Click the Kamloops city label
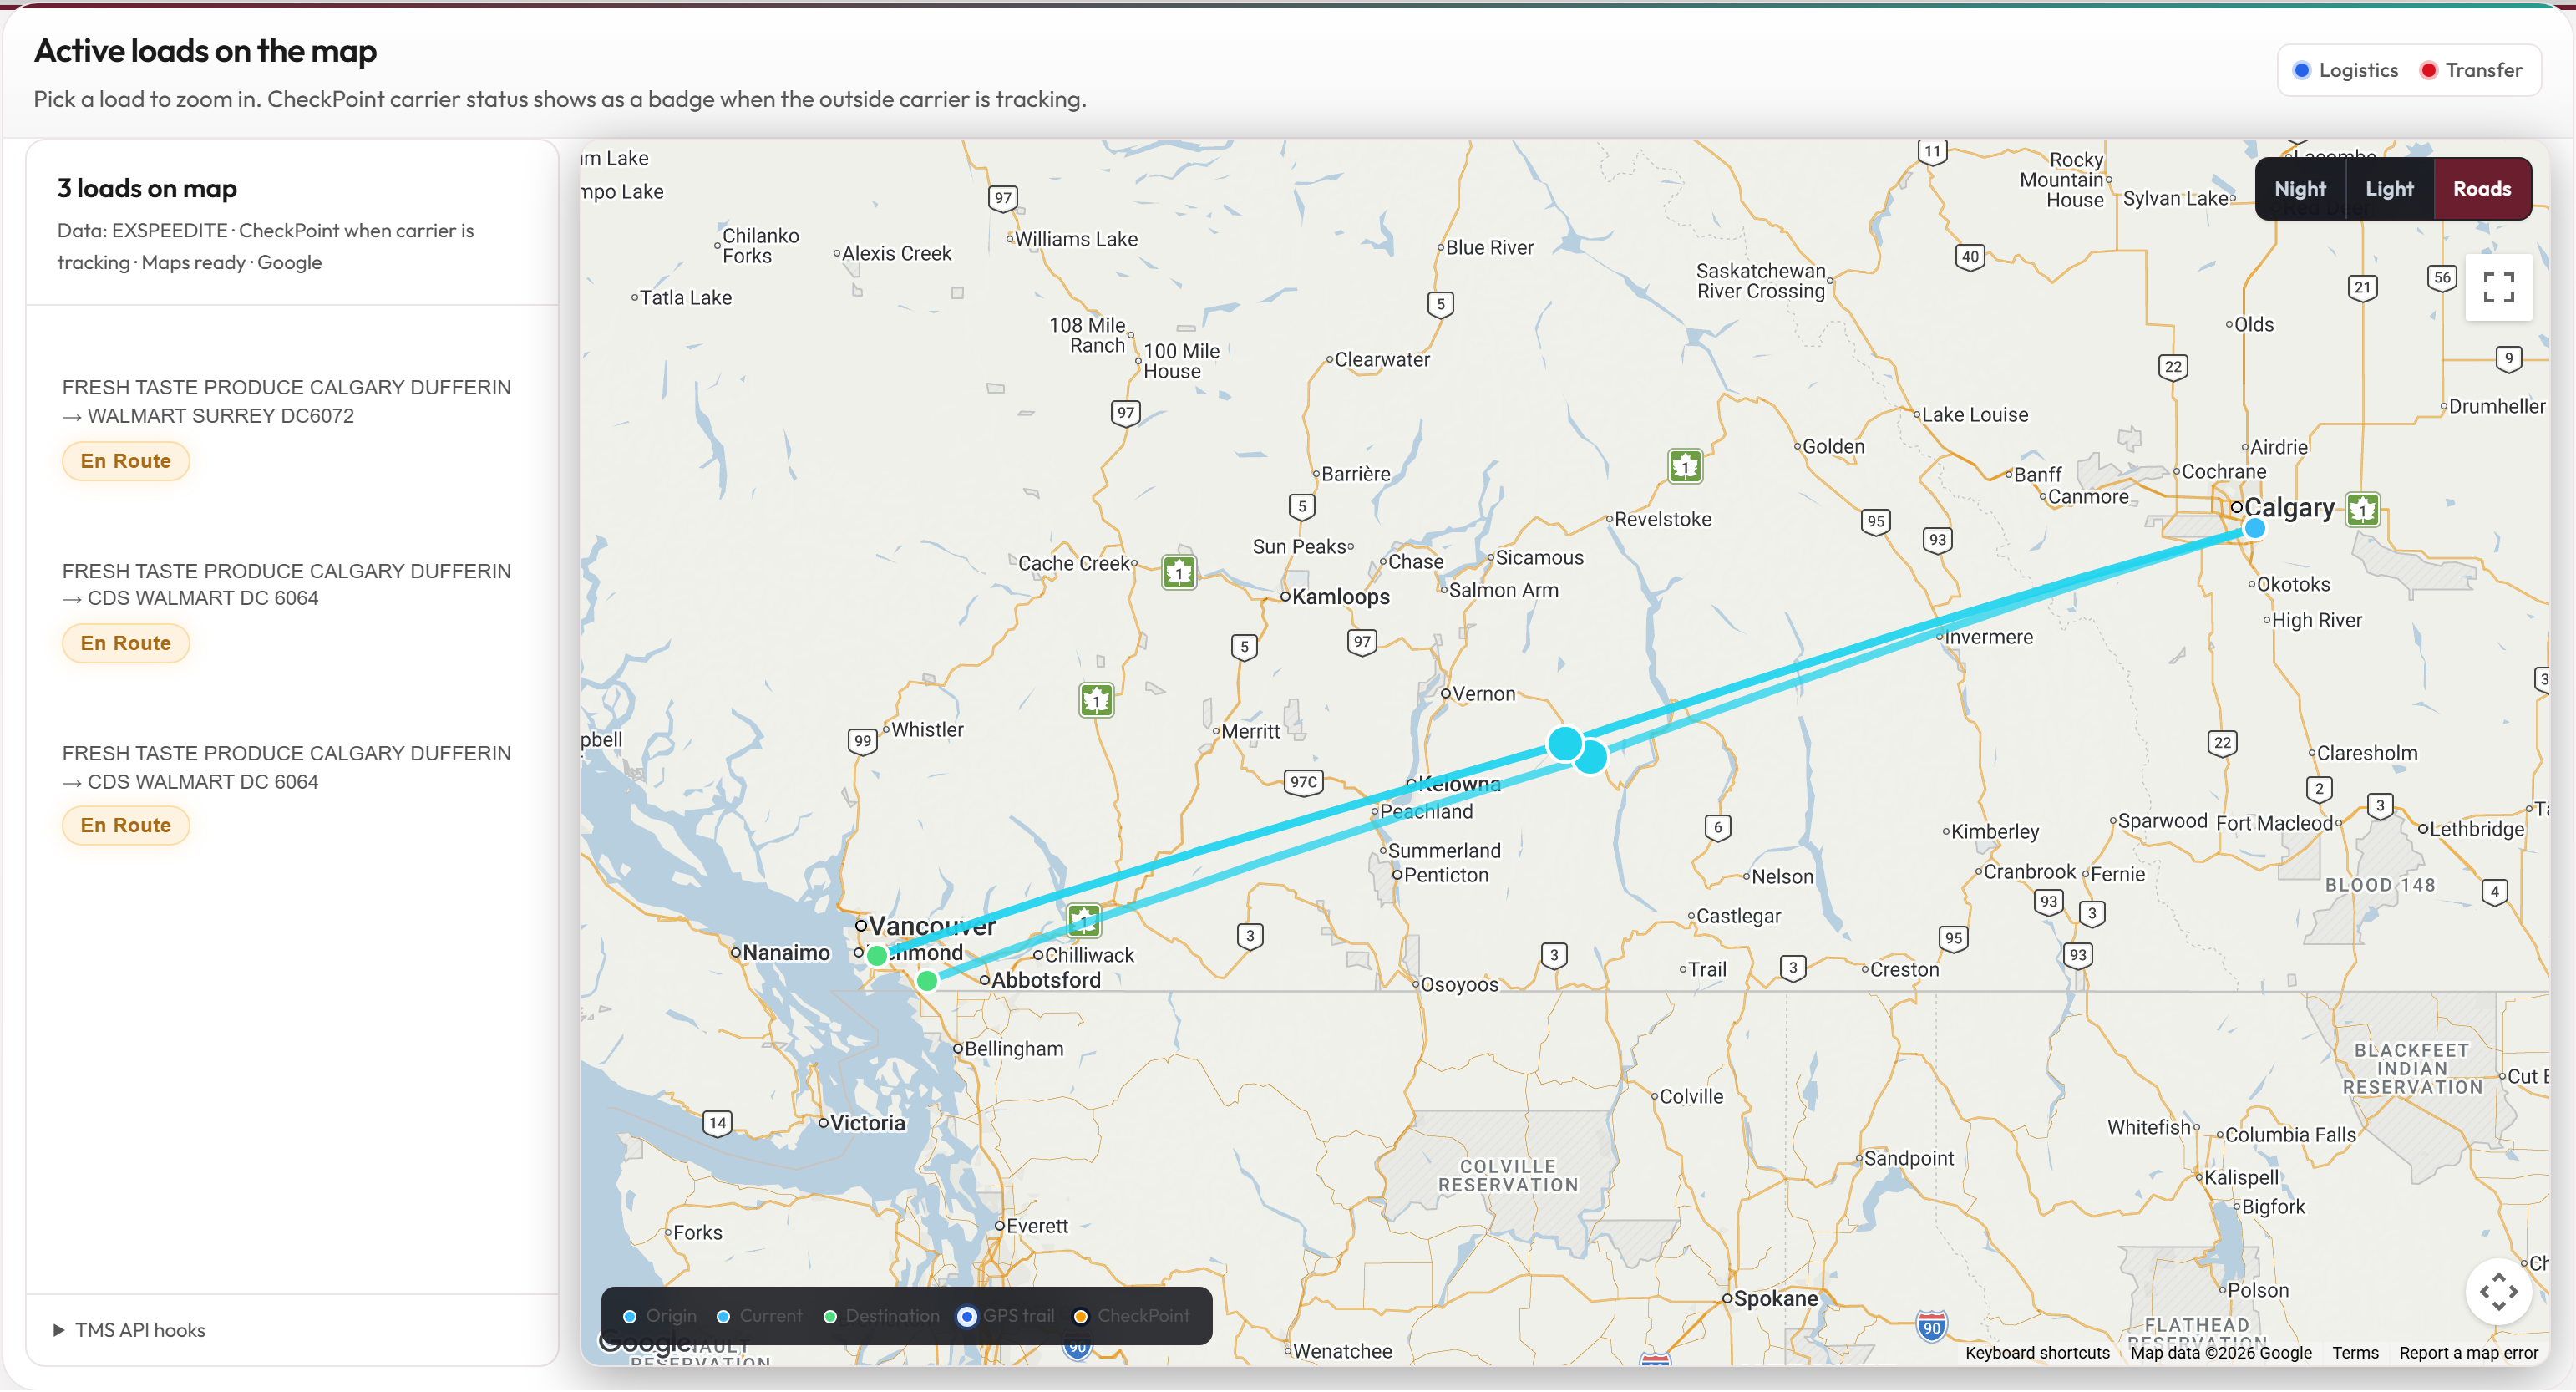 point(1340,597)
